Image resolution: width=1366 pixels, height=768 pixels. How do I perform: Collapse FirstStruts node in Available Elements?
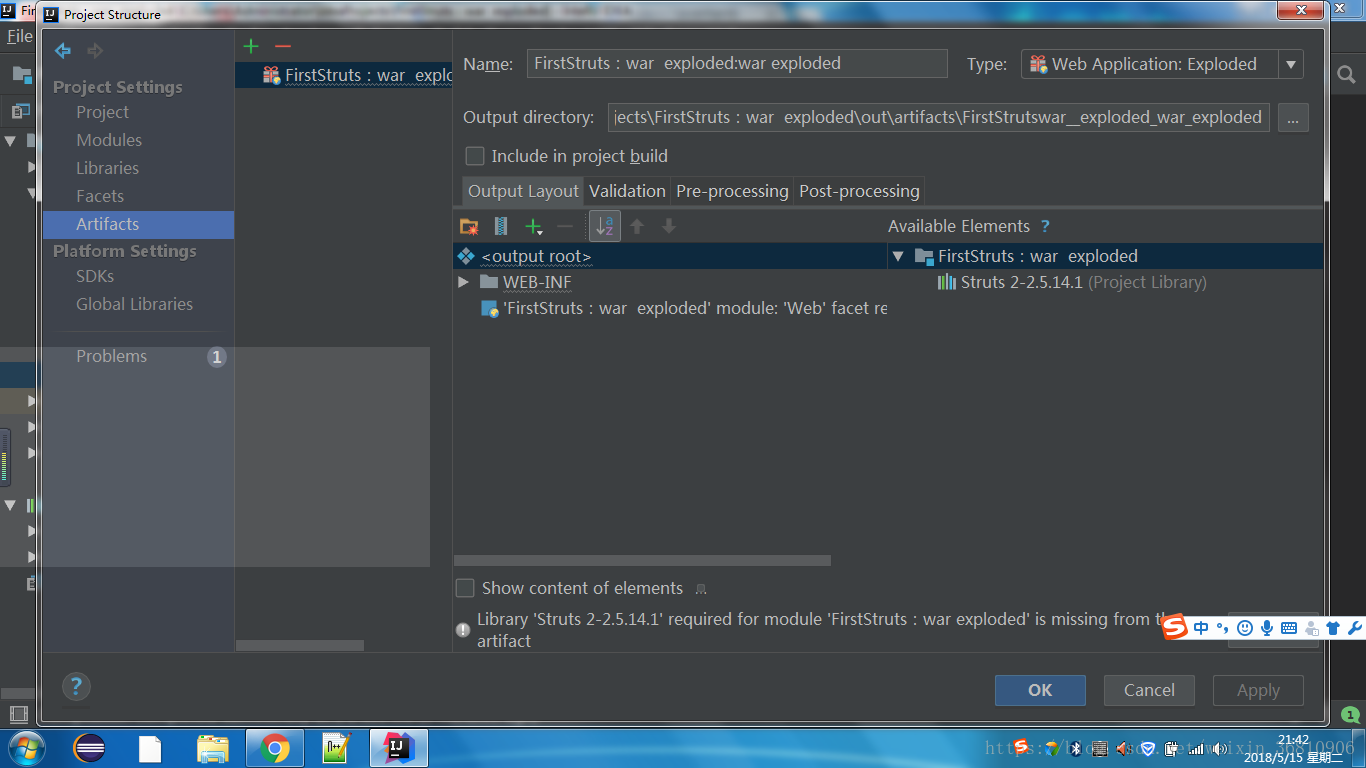[x=898, y=256]
